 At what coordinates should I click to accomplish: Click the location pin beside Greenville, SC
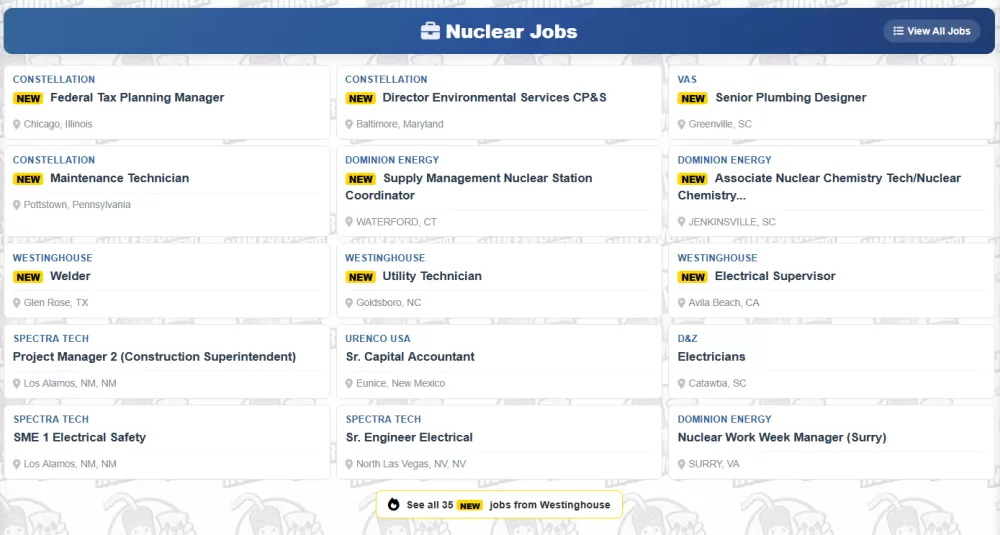pyautogui.click(x=681, y=124)
